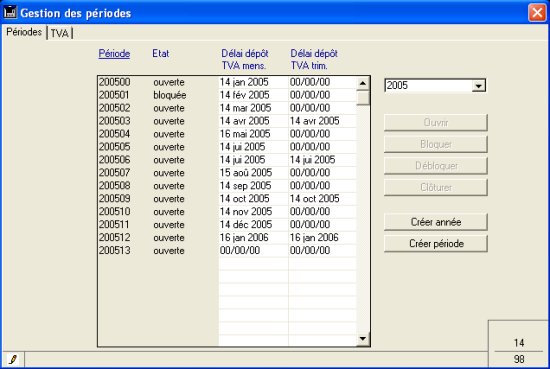Click the value 98 in bottom-right panel
Image resolution: width=550 pixels, height=369 pixels.
tap(519, 360)
